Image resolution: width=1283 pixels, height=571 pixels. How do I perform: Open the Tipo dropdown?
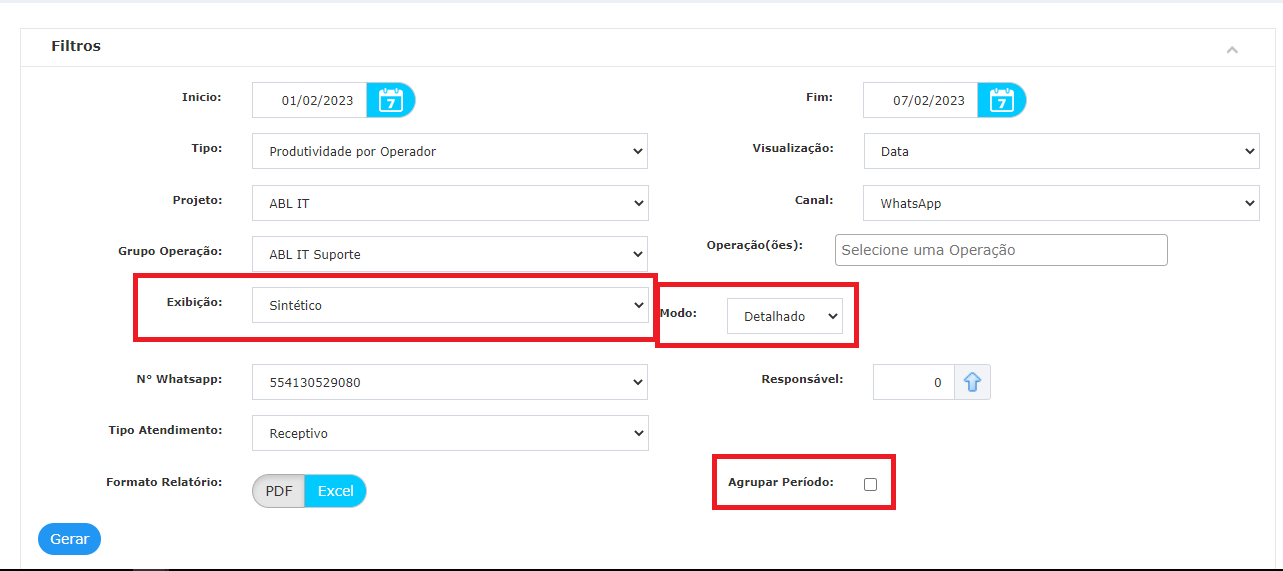(450, 151)
